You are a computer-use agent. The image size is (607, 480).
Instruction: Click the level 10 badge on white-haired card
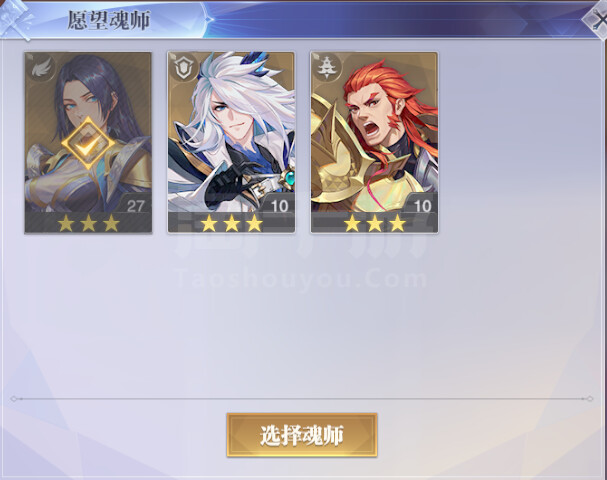279,206
